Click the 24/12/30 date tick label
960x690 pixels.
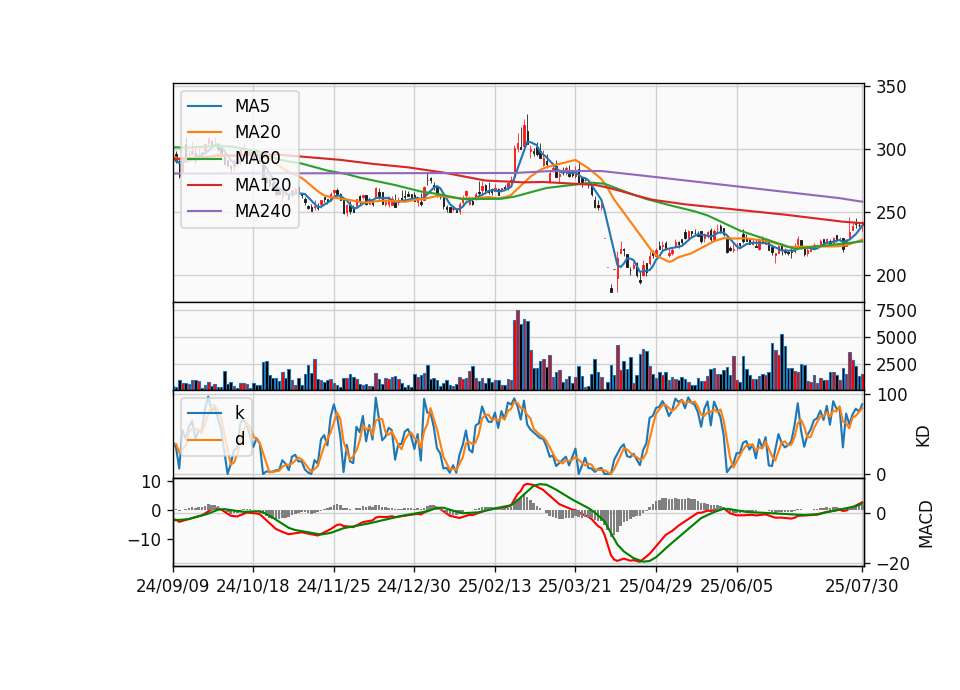click(414, 586)
